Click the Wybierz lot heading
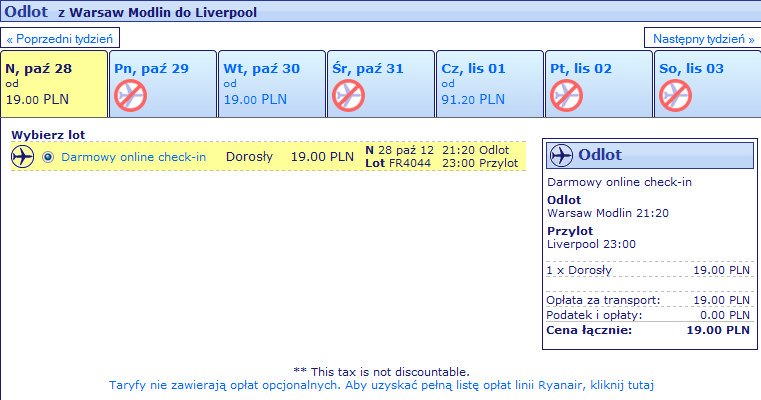 coord(46,135)
